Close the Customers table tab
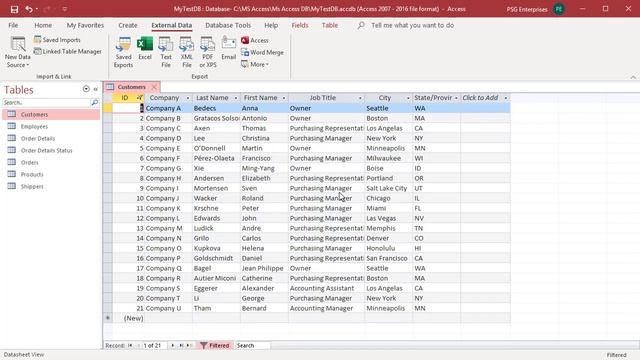 [x=154, y=87]
